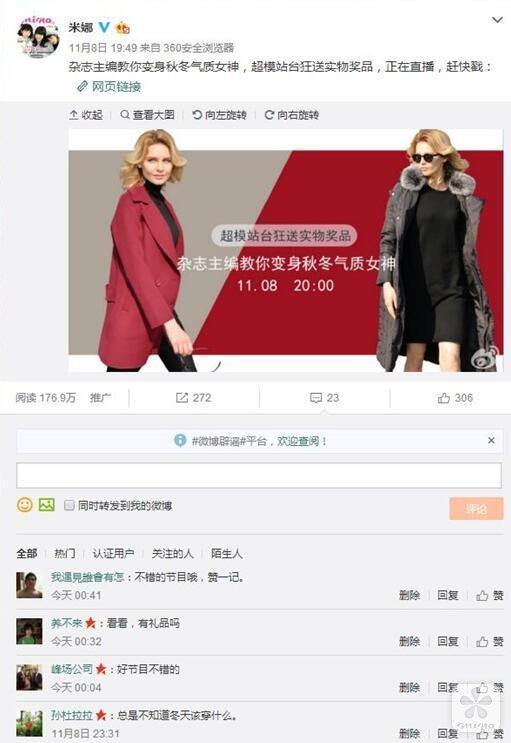This screenshot has height=743, width=511.
Task: Open the emoji smiley picker
Action: point(25,505)
